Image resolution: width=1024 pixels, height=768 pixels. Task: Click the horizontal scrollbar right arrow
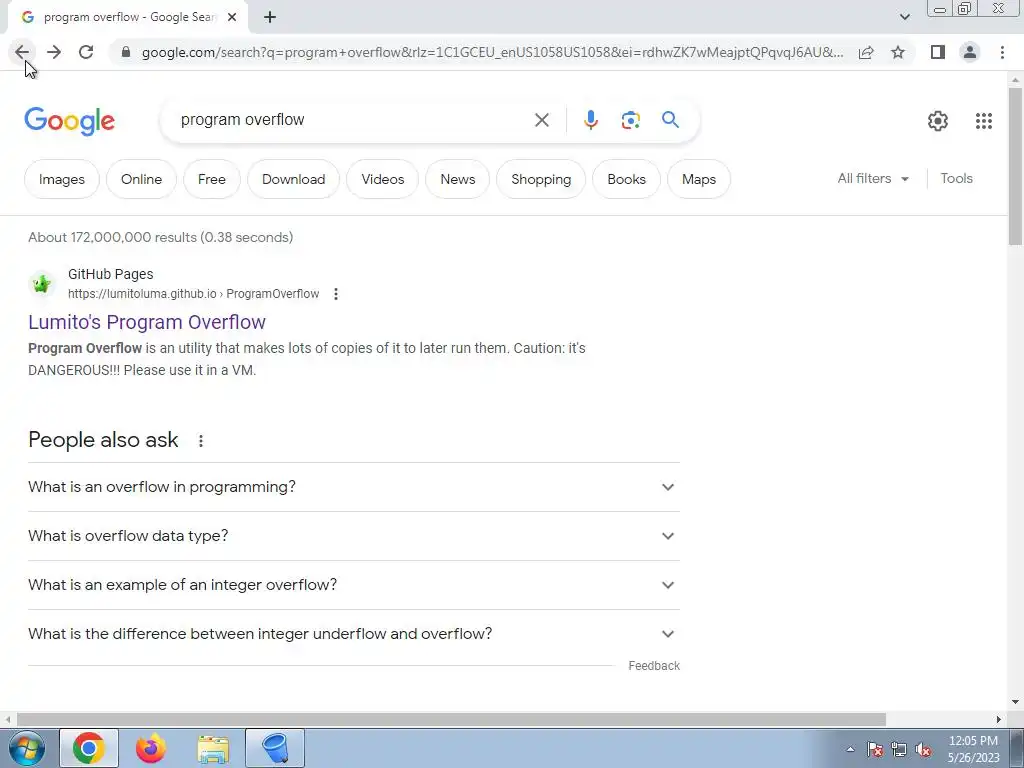(999, 720)
